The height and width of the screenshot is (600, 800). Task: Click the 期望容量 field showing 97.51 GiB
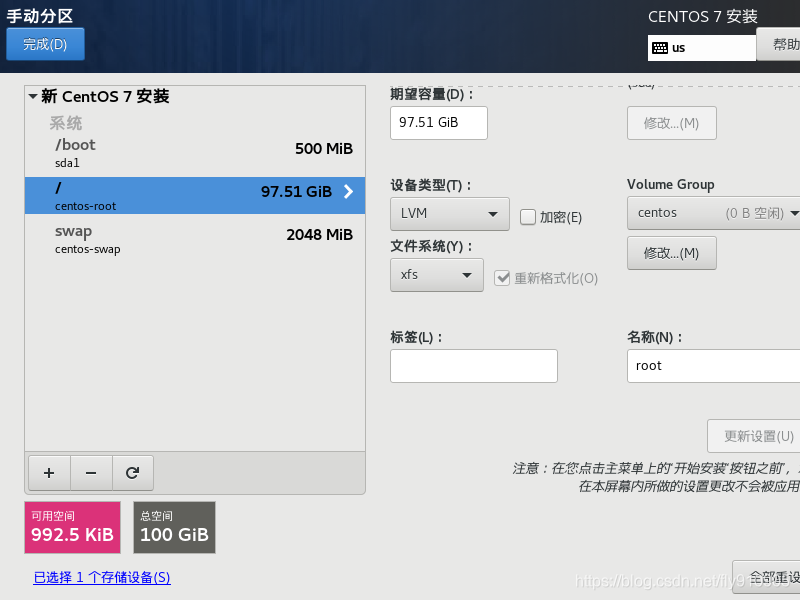pos(439,123)
